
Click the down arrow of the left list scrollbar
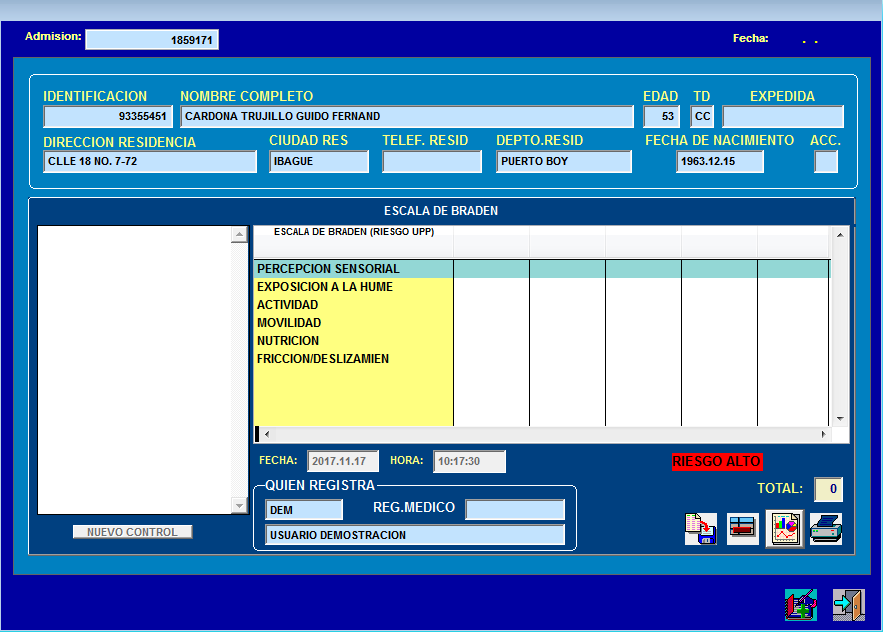click(x=239, y=505)
